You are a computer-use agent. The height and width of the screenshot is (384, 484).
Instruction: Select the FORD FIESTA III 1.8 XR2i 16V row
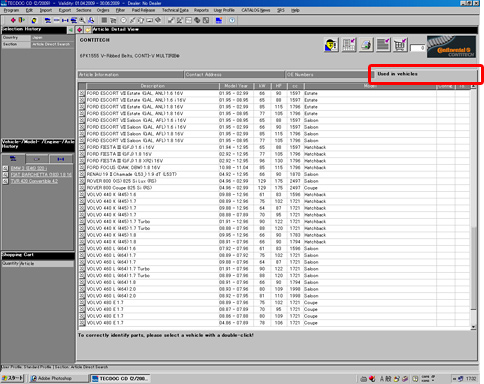click(x=275, y=161)
